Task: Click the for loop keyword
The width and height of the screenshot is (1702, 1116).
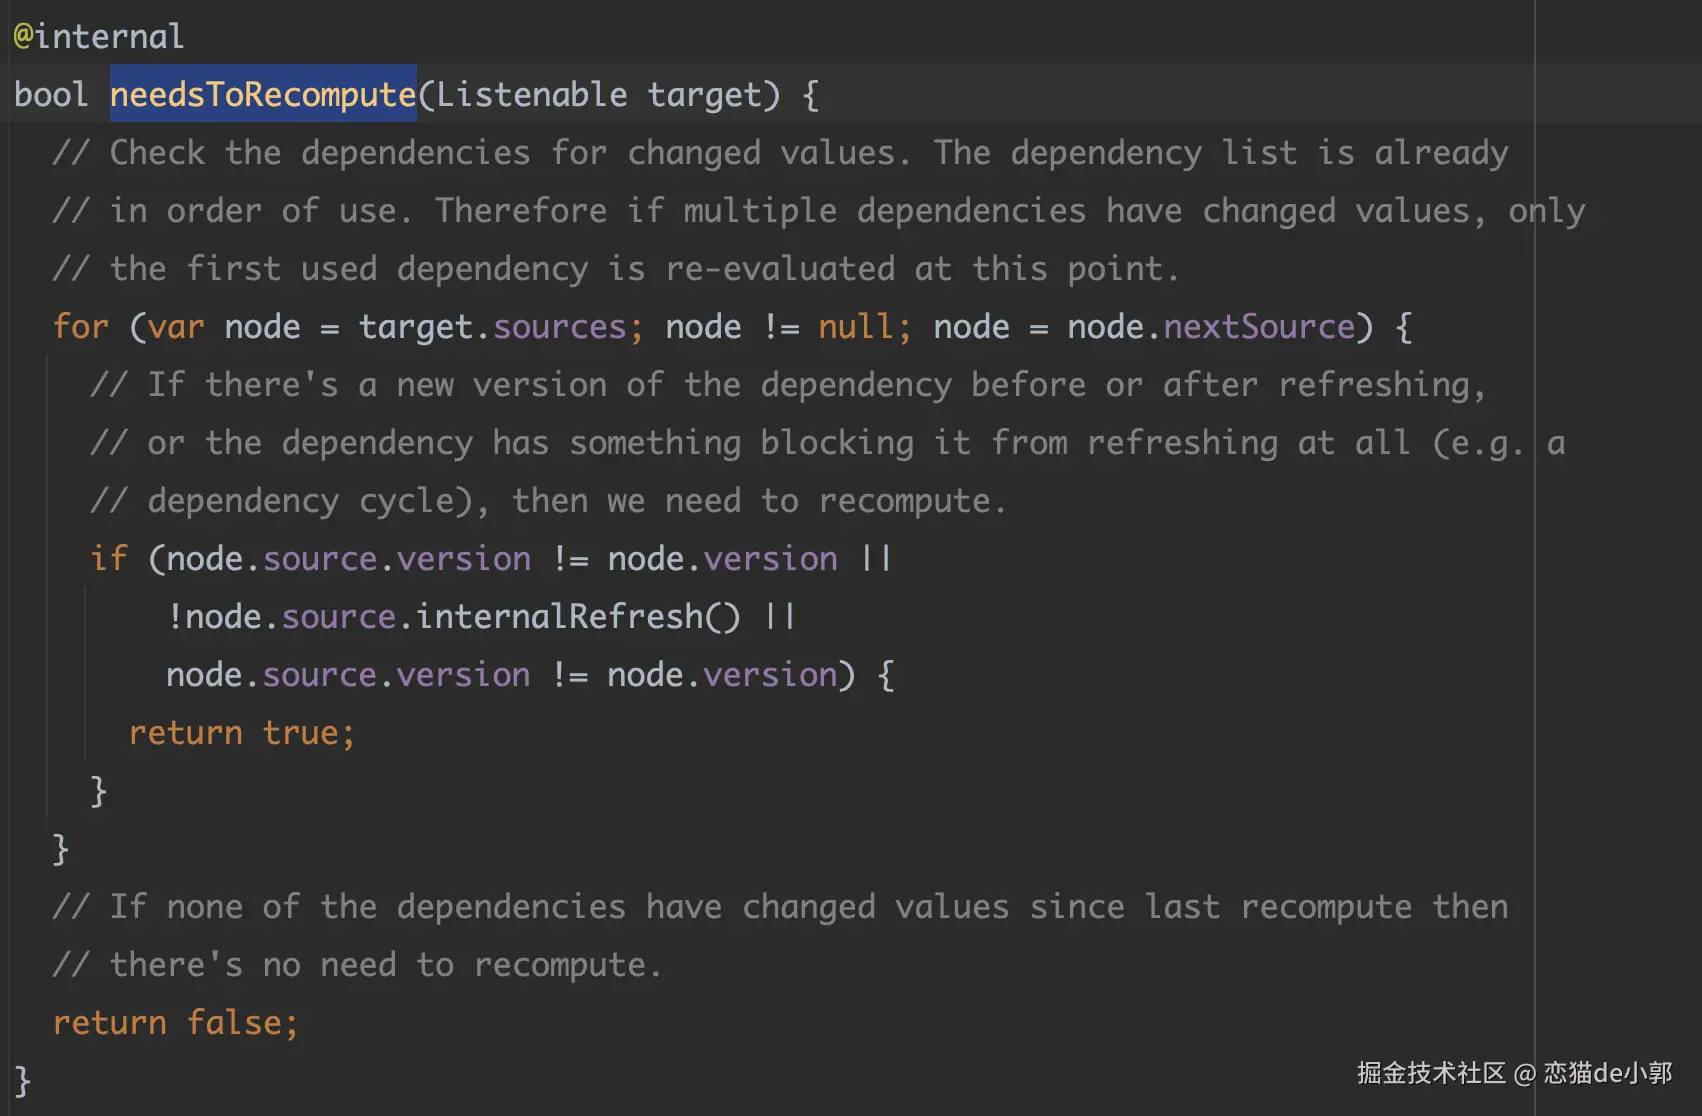Action: (80, 327)
